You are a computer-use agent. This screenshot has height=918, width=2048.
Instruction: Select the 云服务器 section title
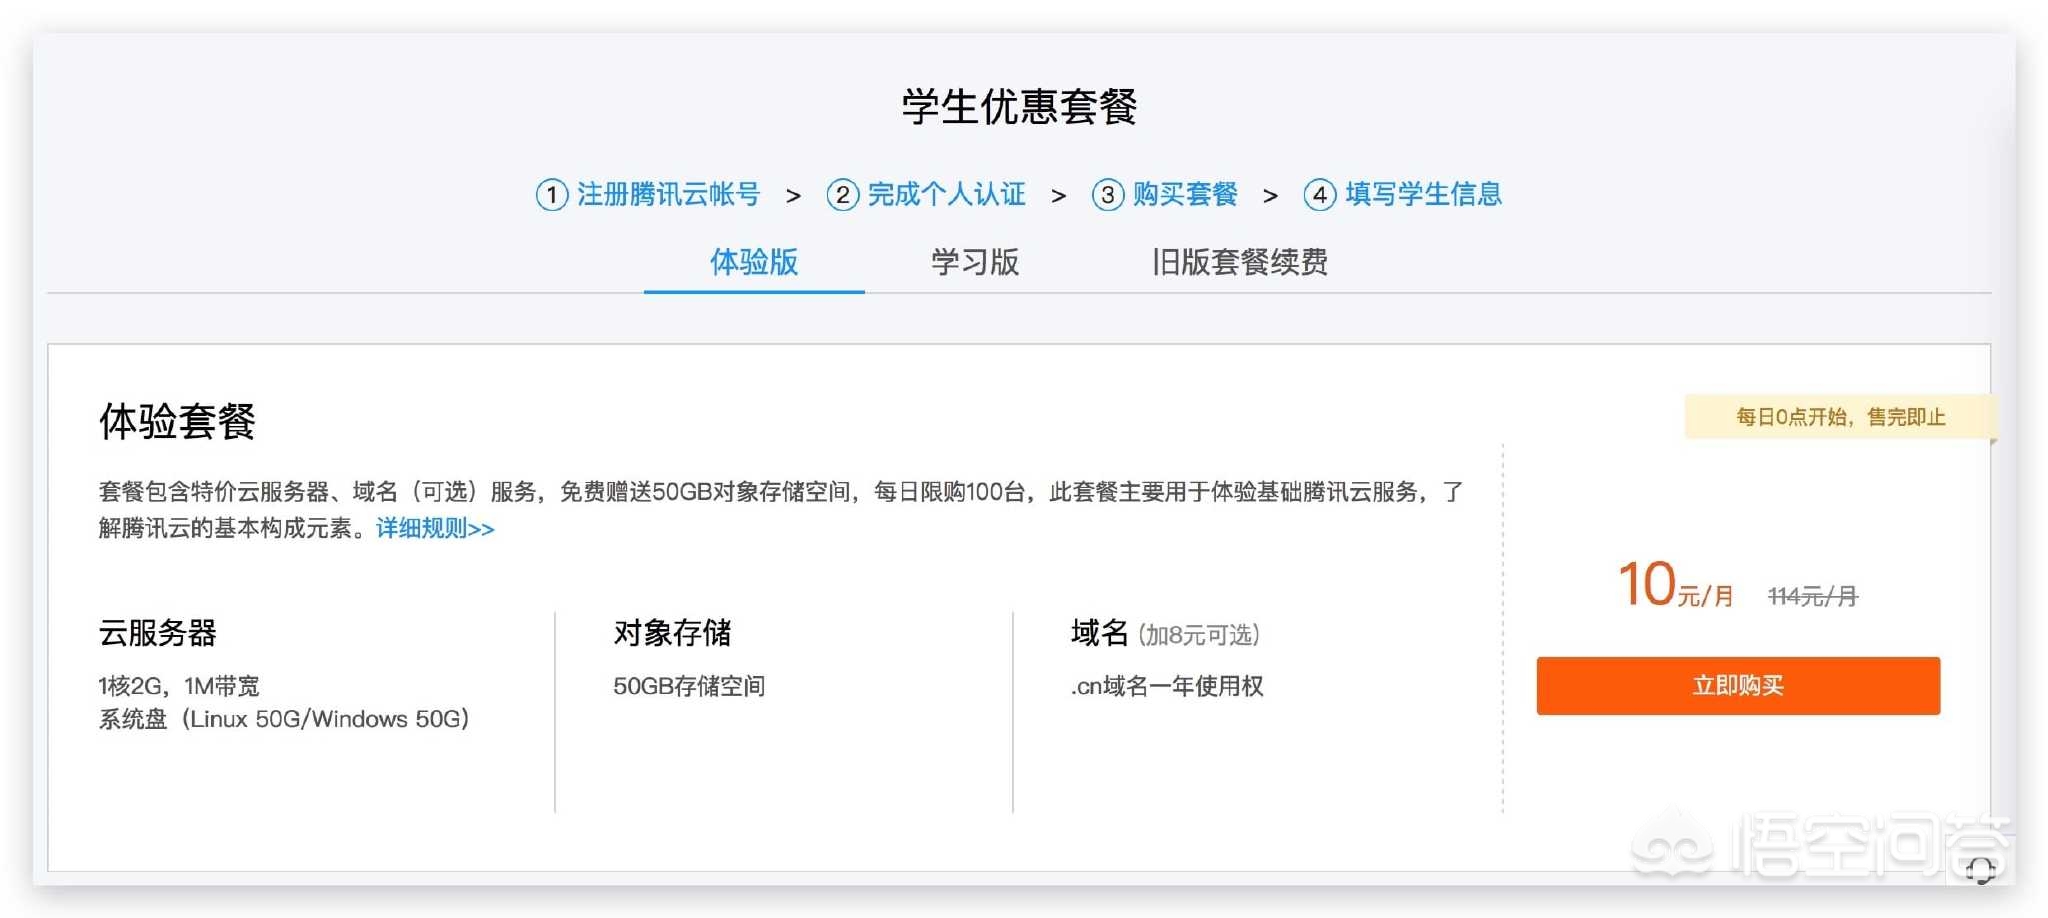click(x=157, y=633)
